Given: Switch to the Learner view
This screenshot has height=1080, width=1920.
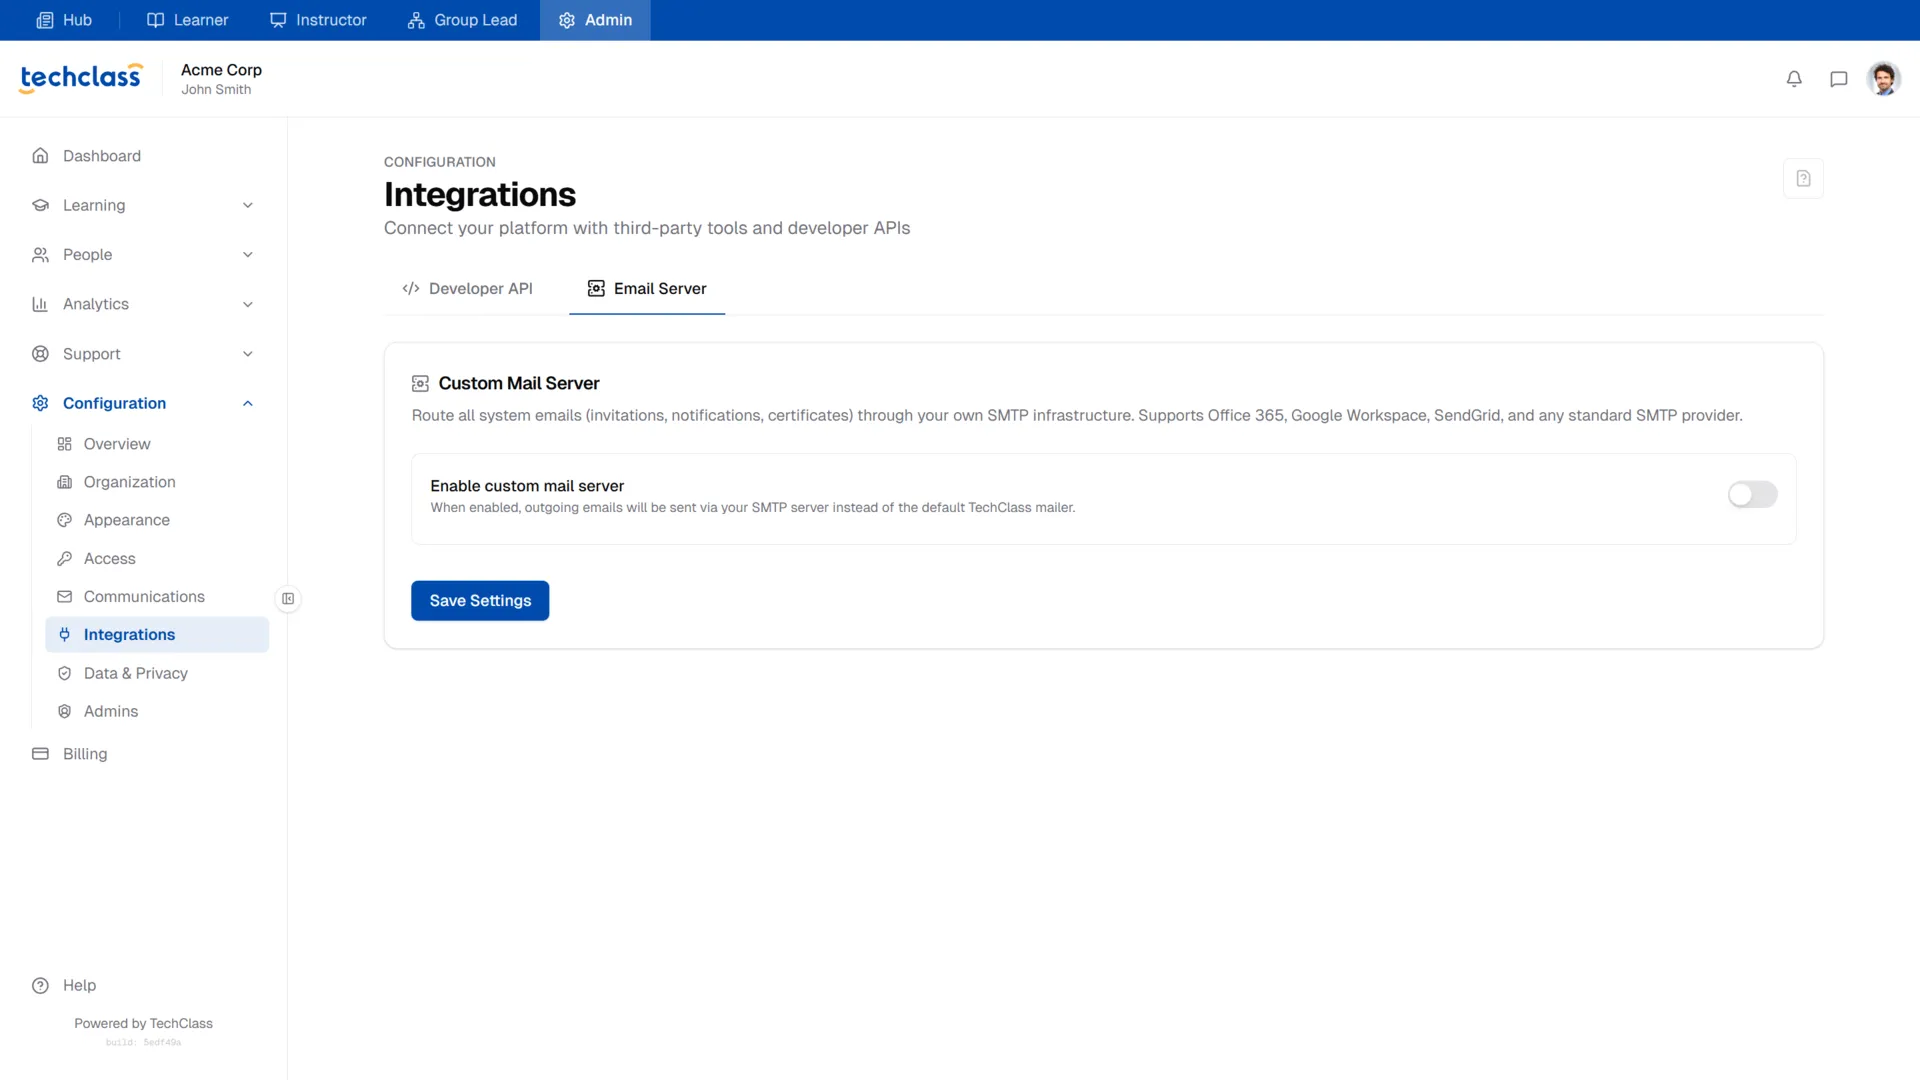Looking at the screenshot, I should click(187, 20).
